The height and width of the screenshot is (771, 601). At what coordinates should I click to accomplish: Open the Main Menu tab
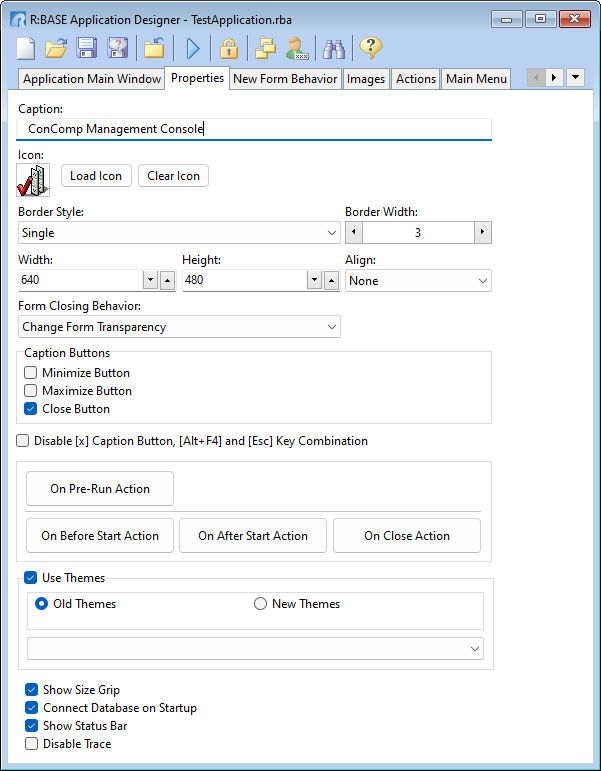(476, 79)
